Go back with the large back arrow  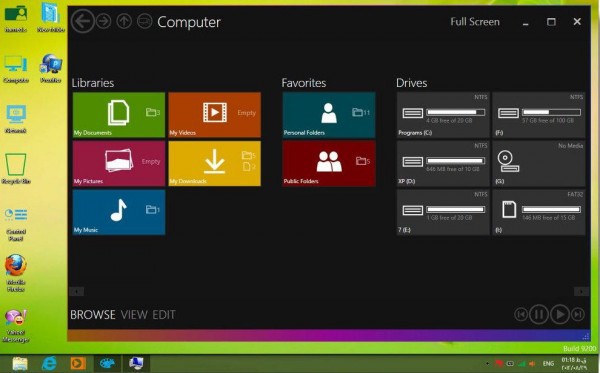[83, 21]
